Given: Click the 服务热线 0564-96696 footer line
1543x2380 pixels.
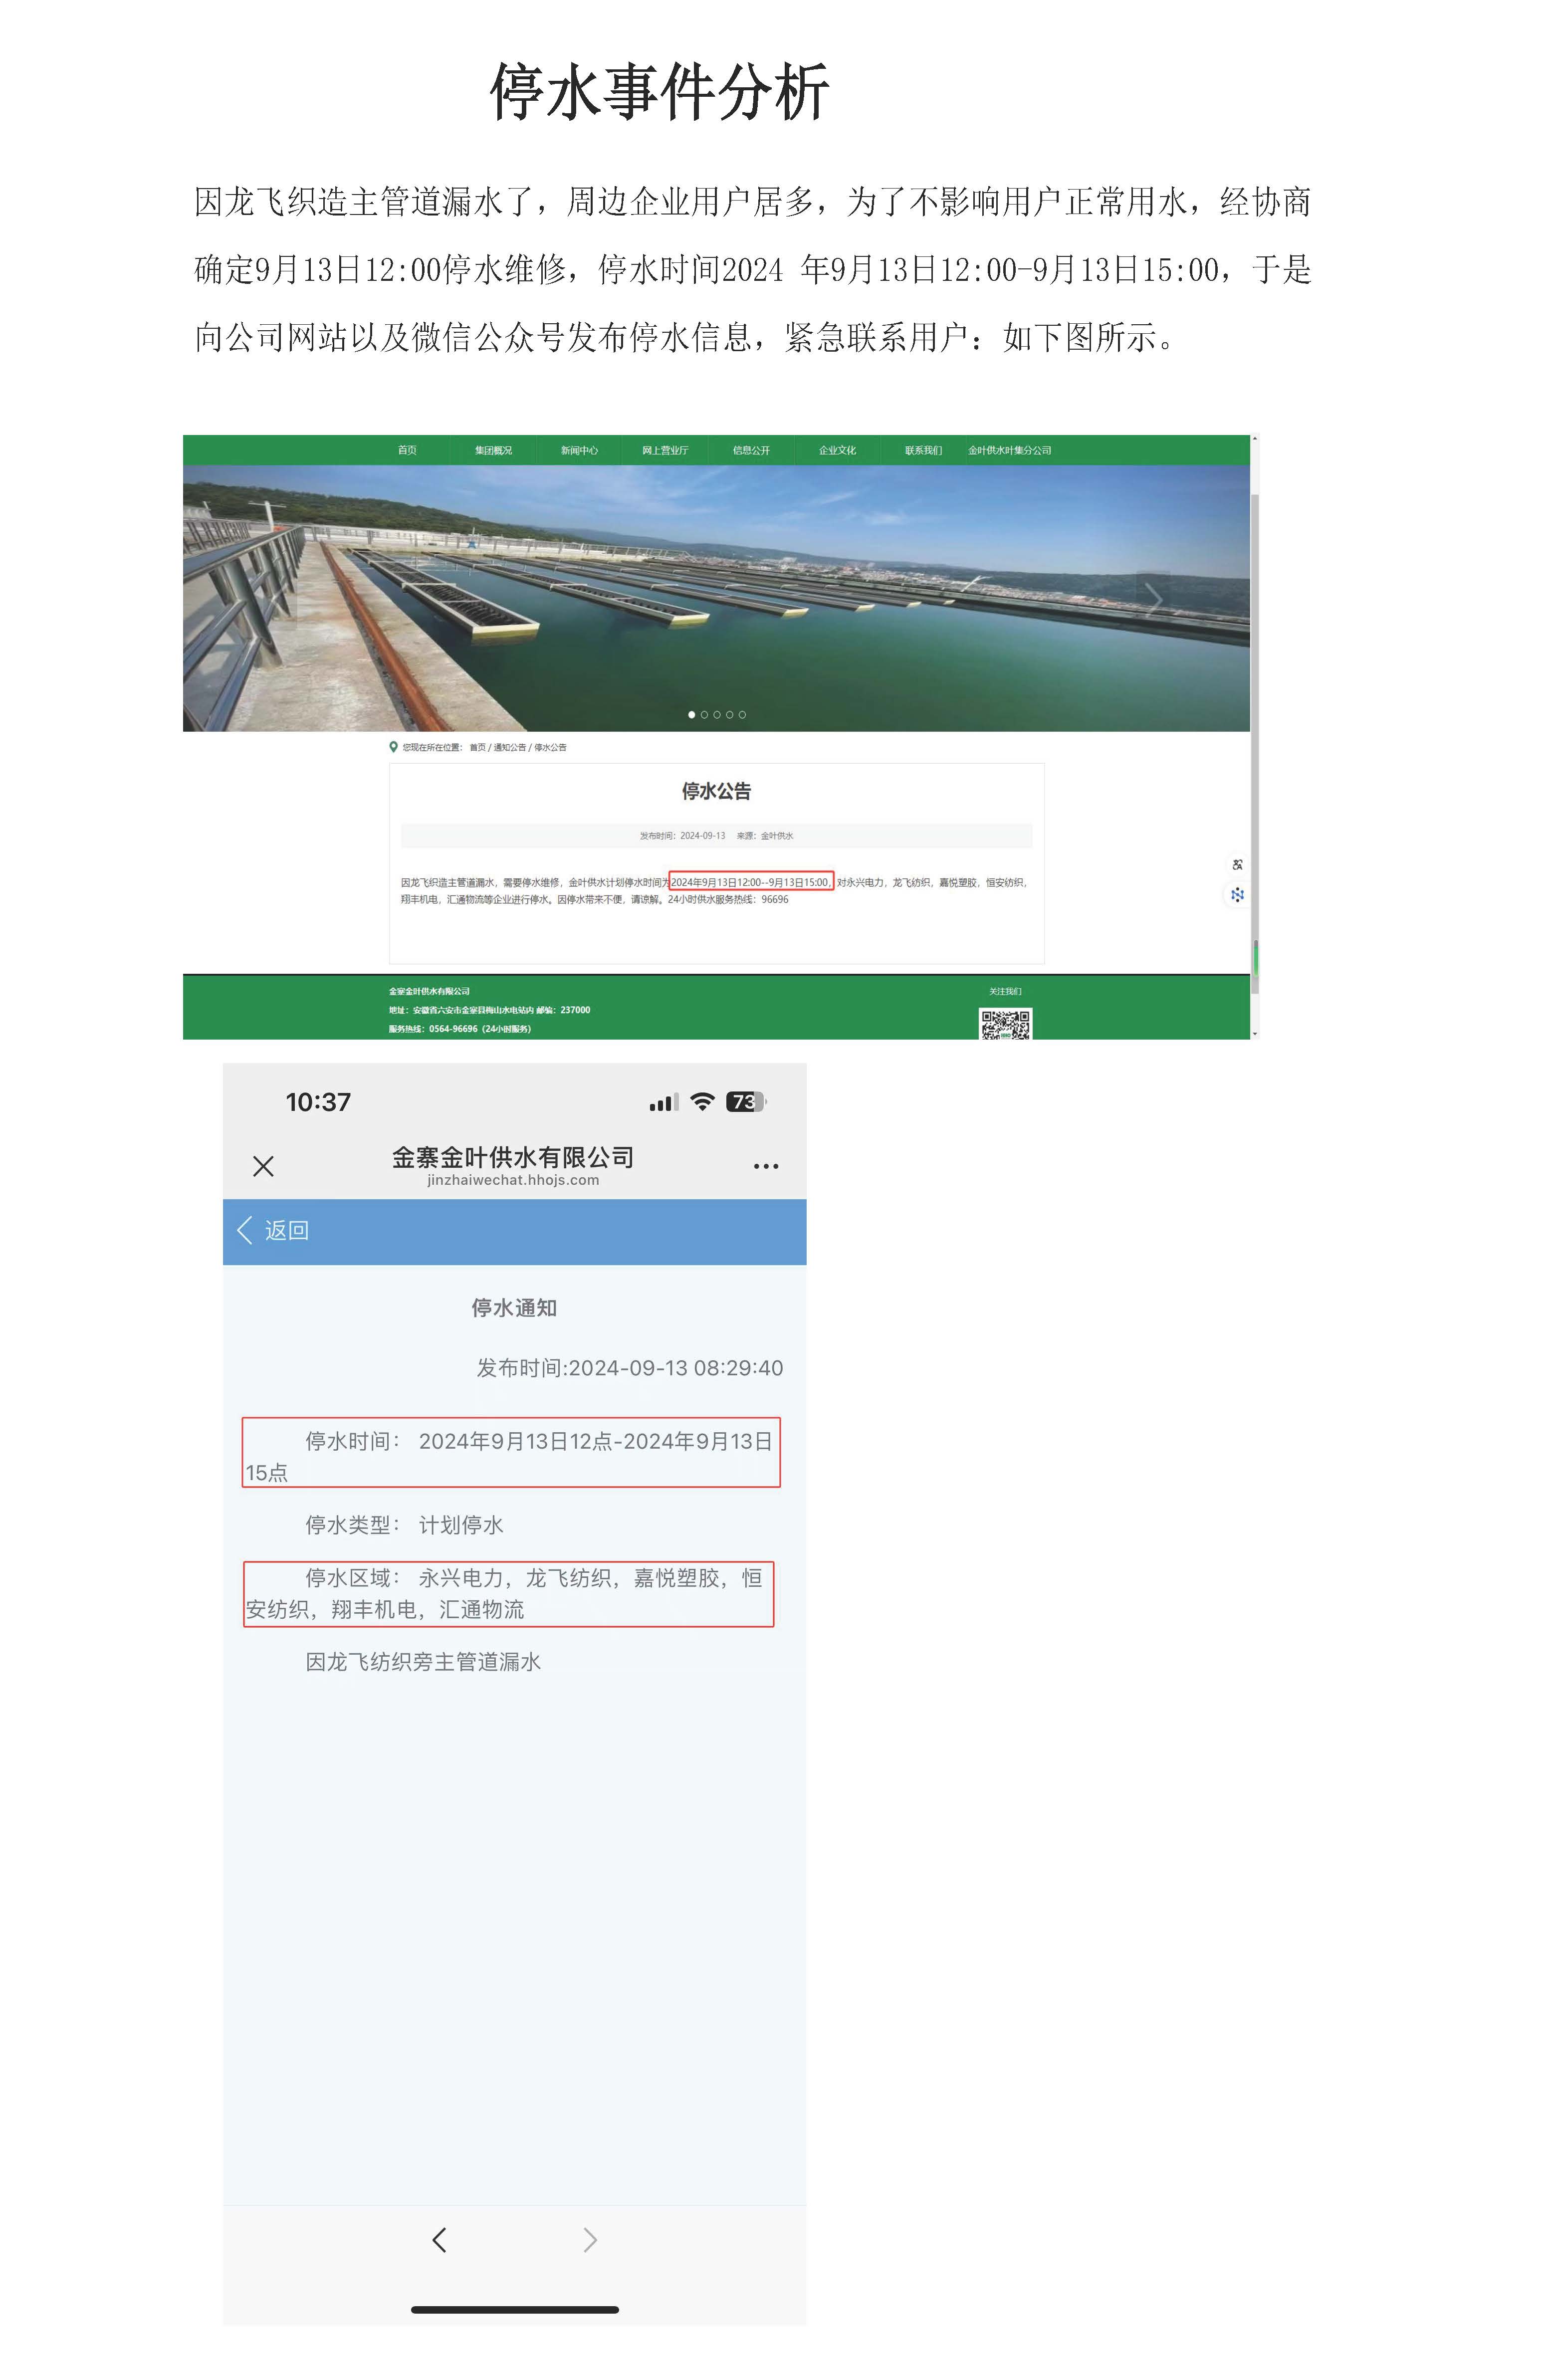Looking at the screenshot, I should pyautogui.click(x=460, y=1028).
